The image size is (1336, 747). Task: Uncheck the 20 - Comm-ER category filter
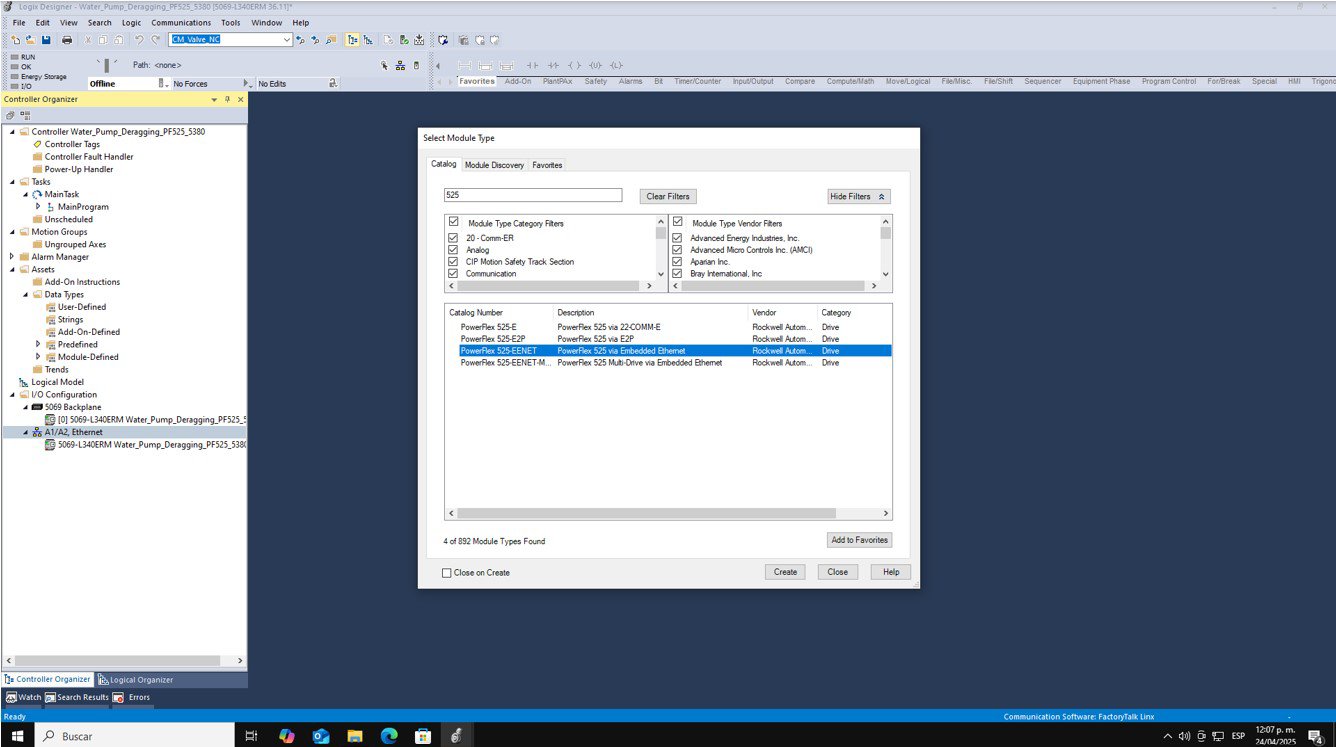coord(454,238)
